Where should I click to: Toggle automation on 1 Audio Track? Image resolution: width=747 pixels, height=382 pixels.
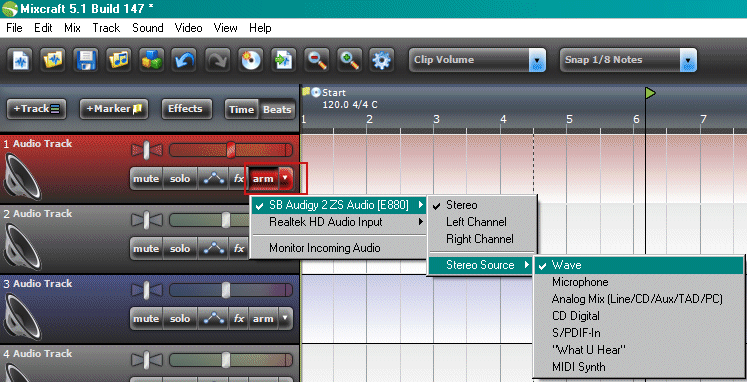[x=214, y=179]
